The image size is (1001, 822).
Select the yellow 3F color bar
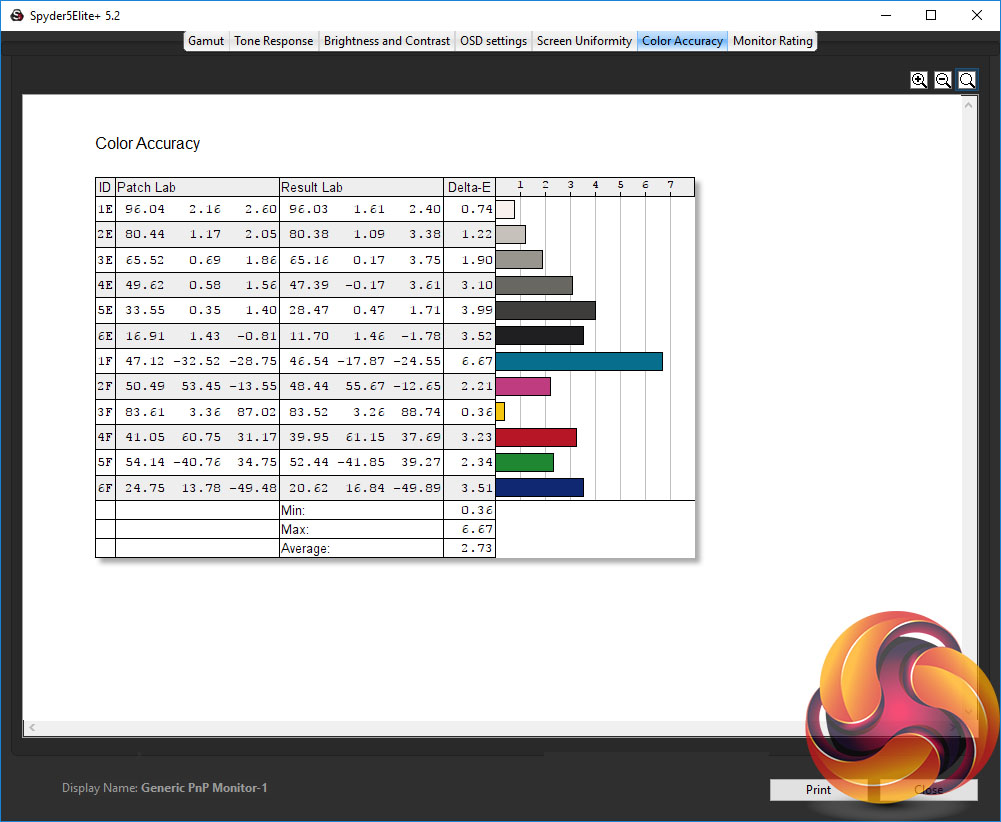[x=500, y=411]
